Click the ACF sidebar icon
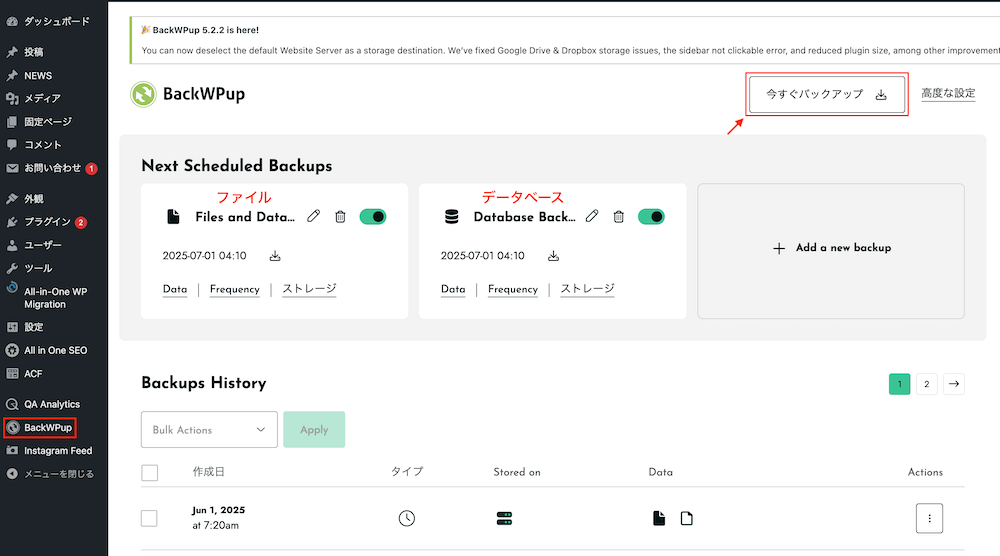This screenshot has height=556, width=1000. tap(12, 374)
